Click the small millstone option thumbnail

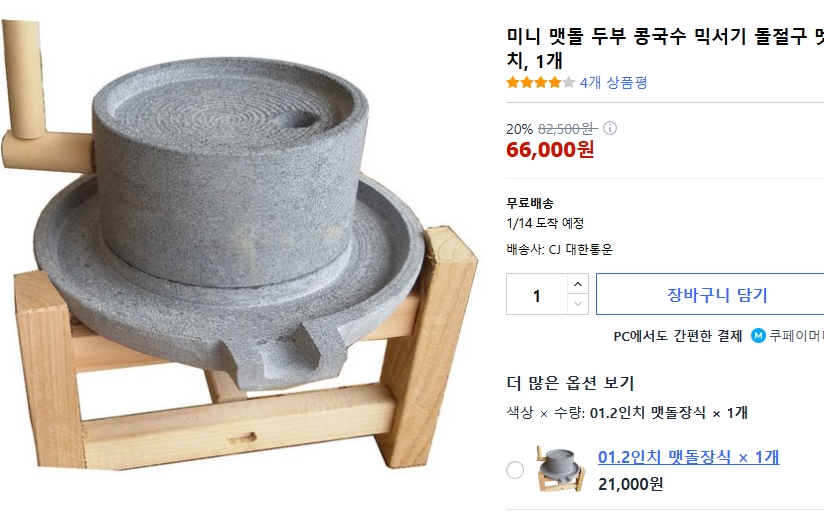(x=561, y=469)
